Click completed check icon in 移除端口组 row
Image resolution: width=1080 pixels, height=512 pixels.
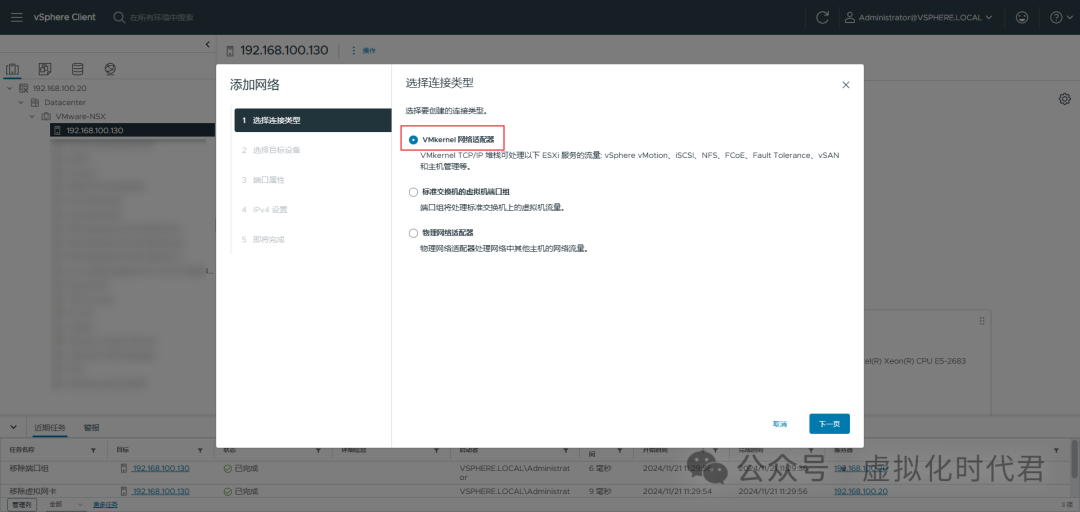(x=227, y=469)
